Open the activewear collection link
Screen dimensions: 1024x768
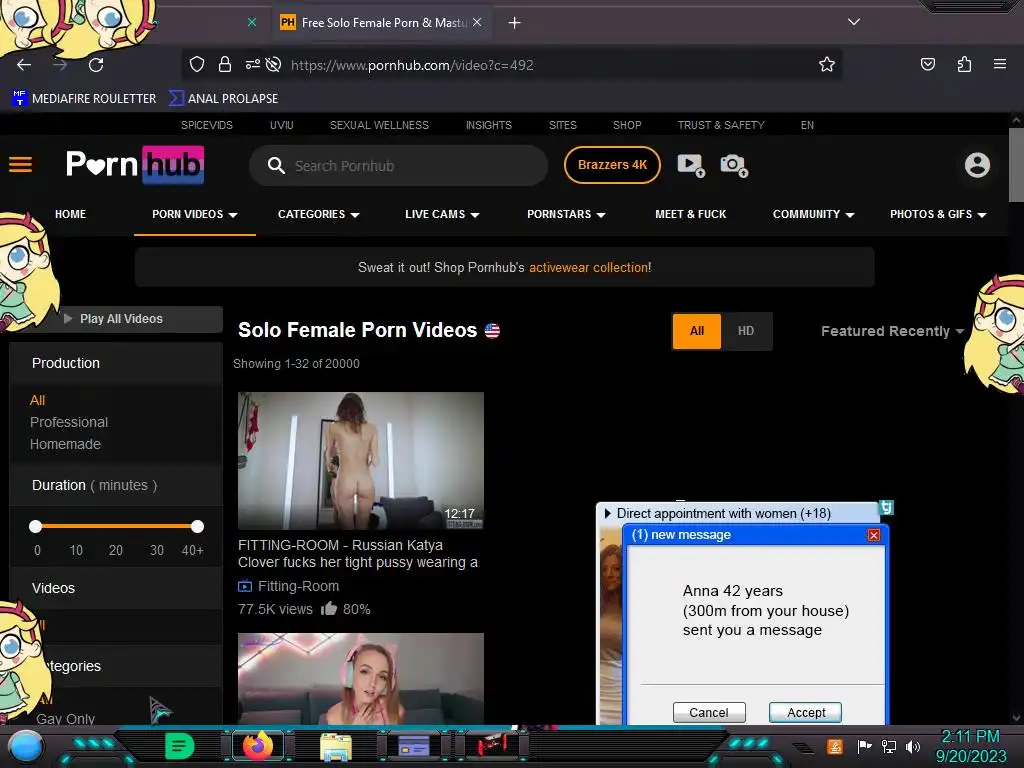(590, 268)
